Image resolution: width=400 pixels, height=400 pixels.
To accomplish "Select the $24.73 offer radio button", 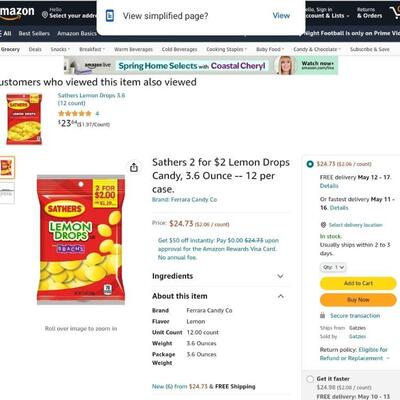I will 310,164.
